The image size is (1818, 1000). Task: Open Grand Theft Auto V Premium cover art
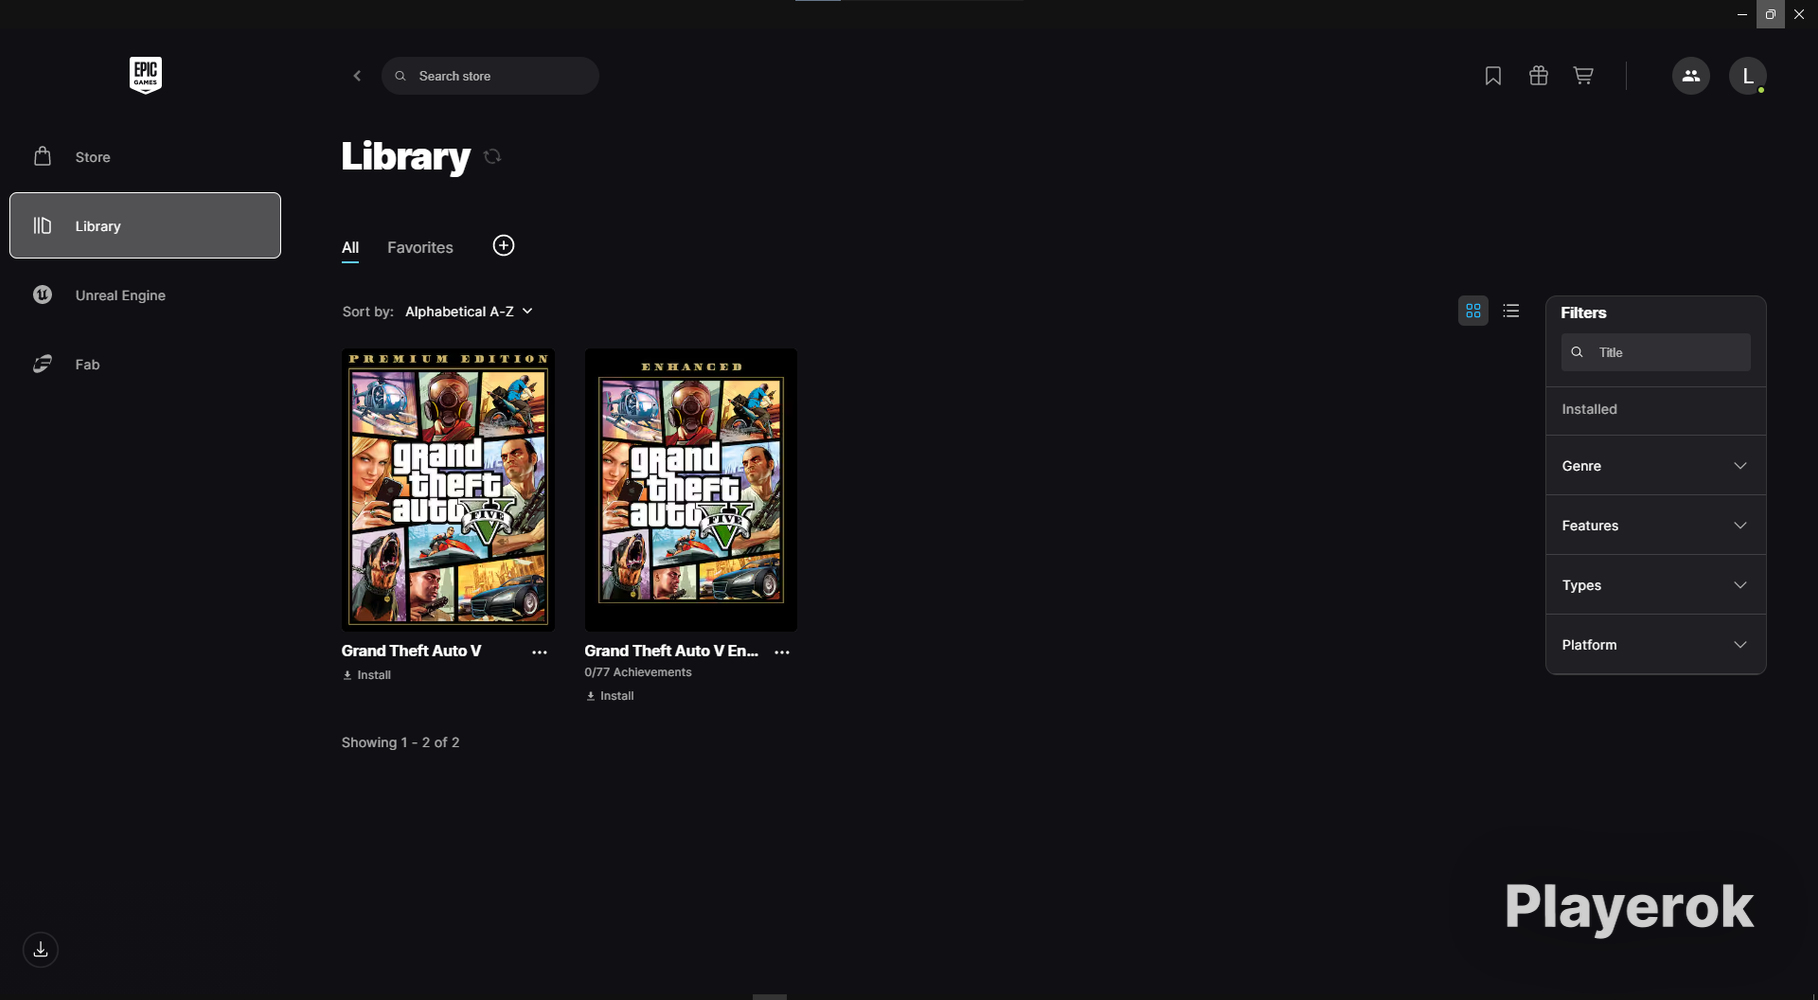pyautogui.click(x=448, y=490)
